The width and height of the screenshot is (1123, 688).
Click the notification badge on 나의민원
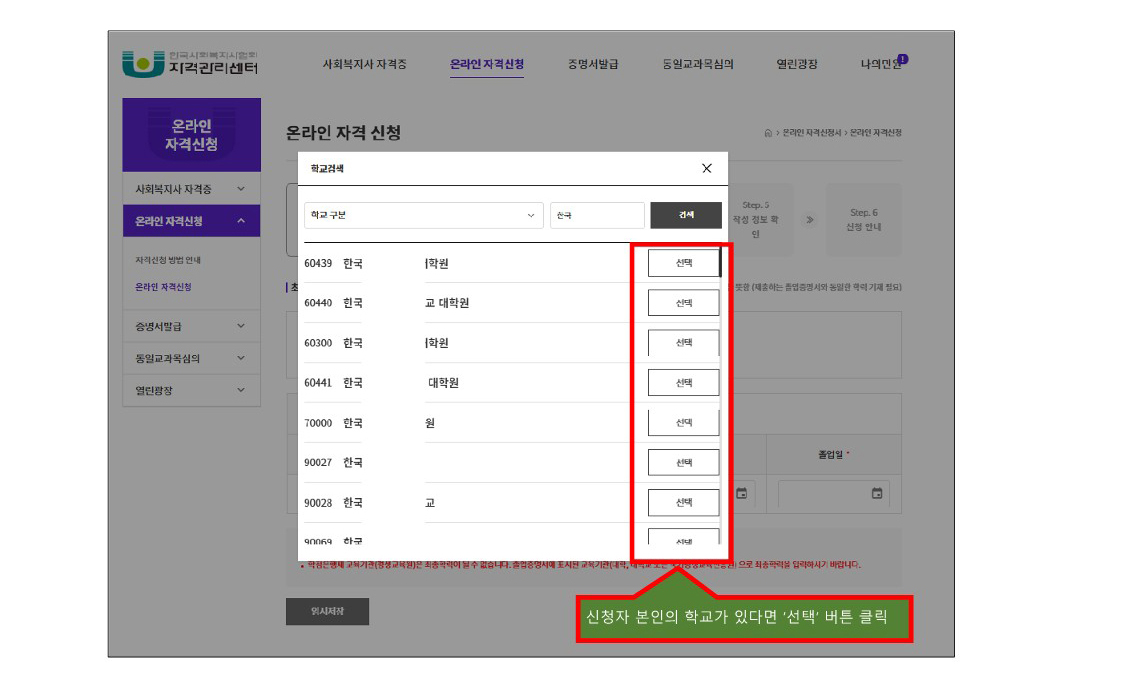(902, 59)
